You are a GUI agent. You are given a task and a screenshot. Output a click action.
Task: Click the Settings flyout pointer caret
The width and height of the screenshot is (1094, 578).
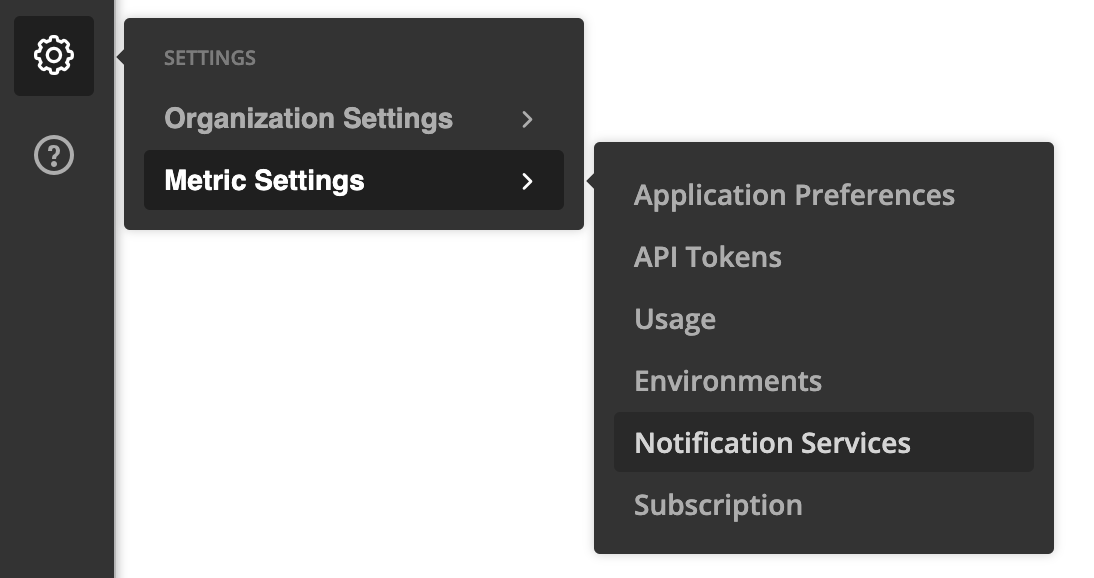click(121, 56)
